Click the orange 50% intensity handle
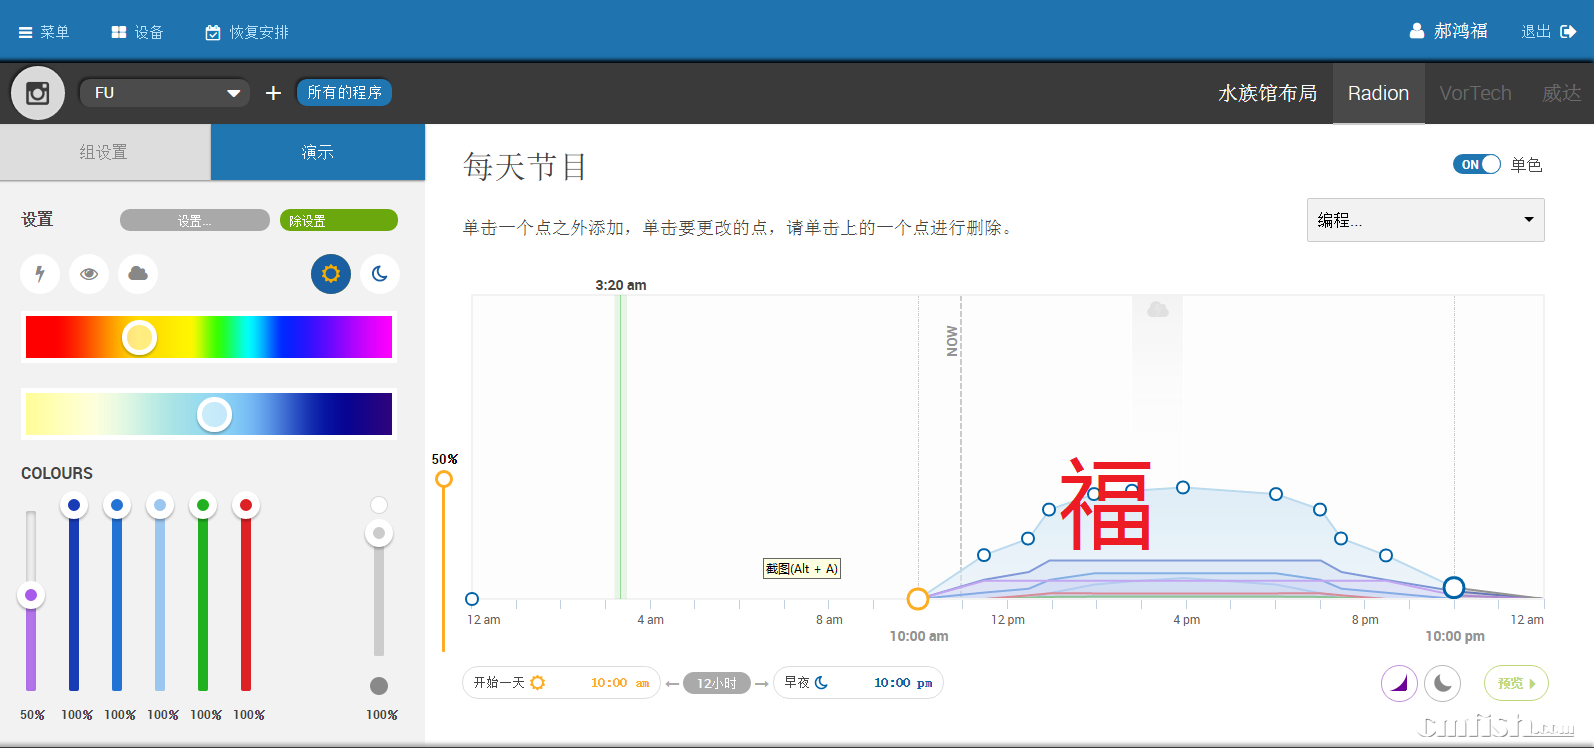 (x=444, y=479)
